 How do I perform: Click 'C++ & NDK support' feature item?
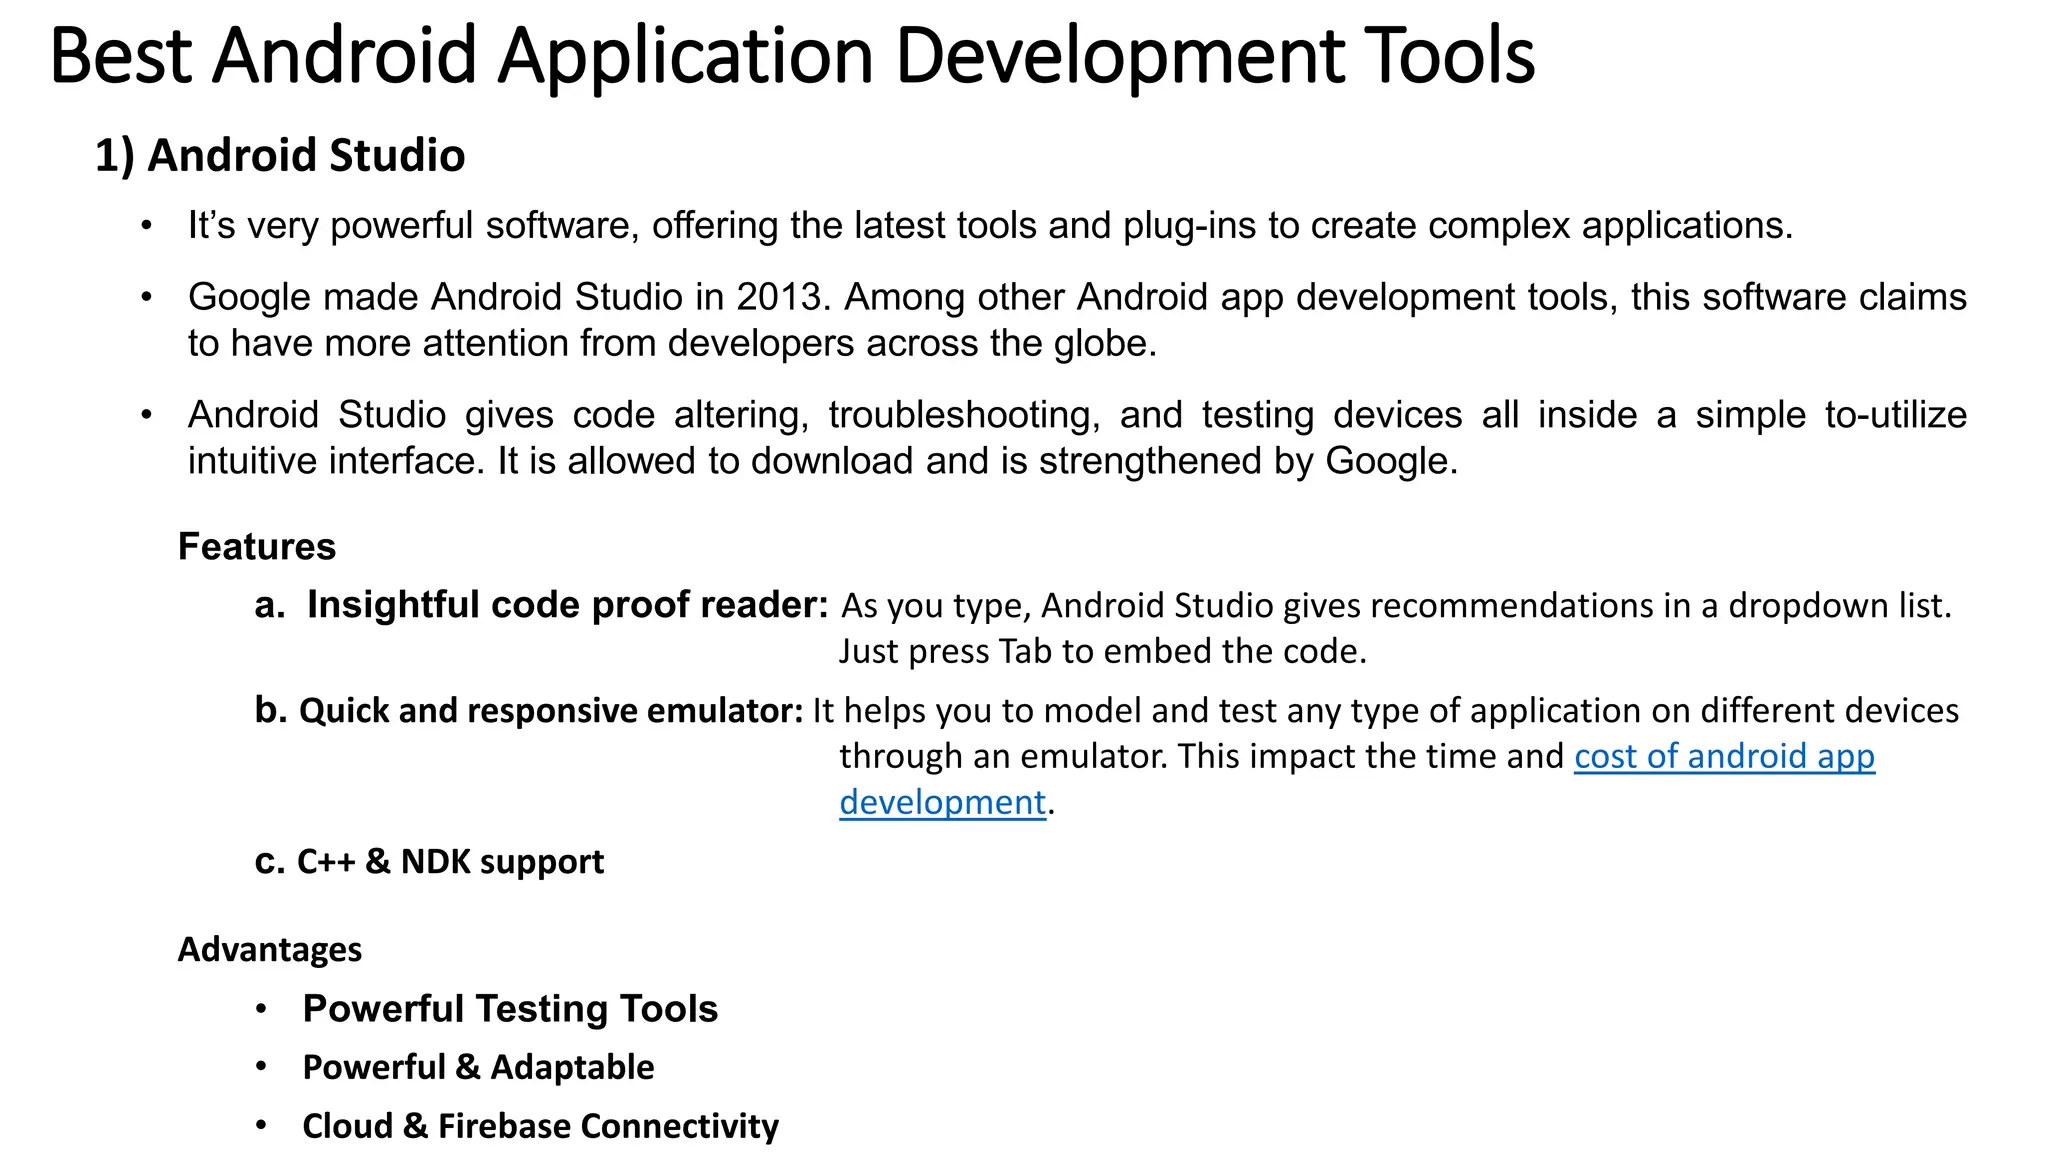pos(451,862)
